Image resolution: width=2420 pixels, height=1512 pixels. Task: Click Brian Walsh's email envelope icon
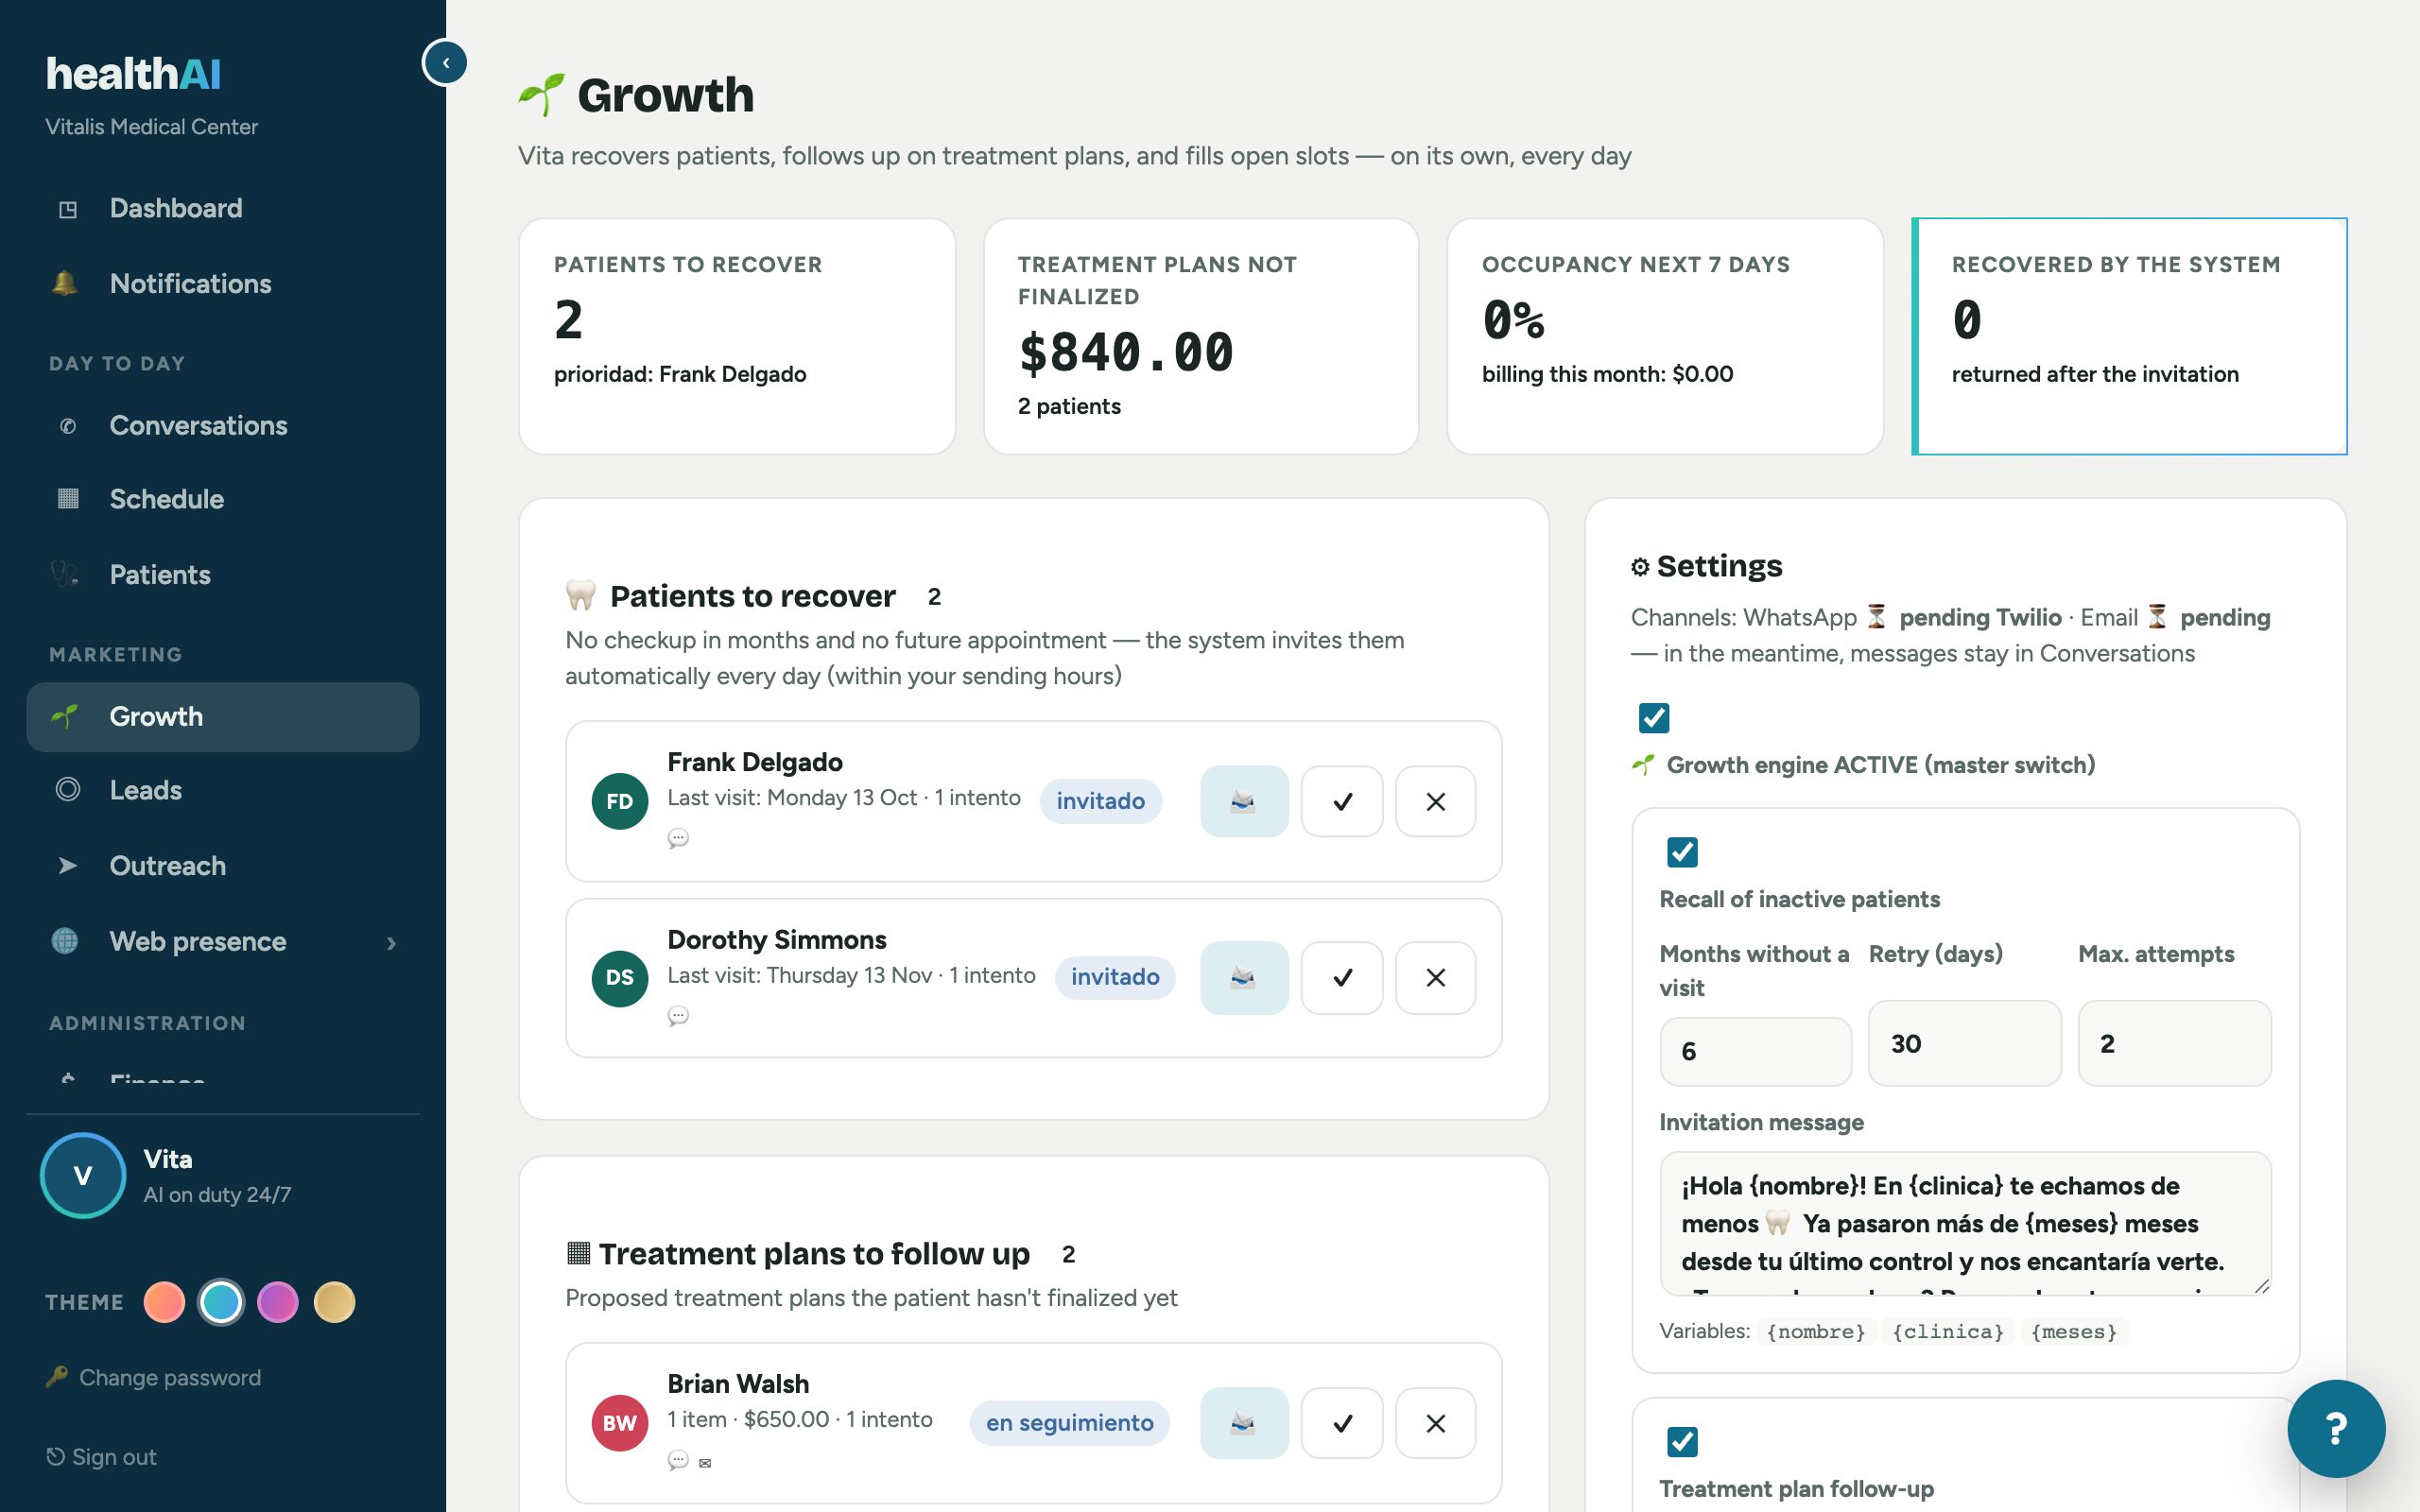[x=705, y=1463]
